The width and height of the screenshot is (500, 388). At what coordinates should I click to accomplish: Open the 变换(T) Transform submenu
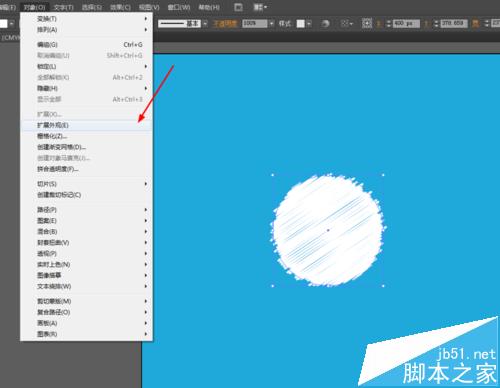point(87,19)
